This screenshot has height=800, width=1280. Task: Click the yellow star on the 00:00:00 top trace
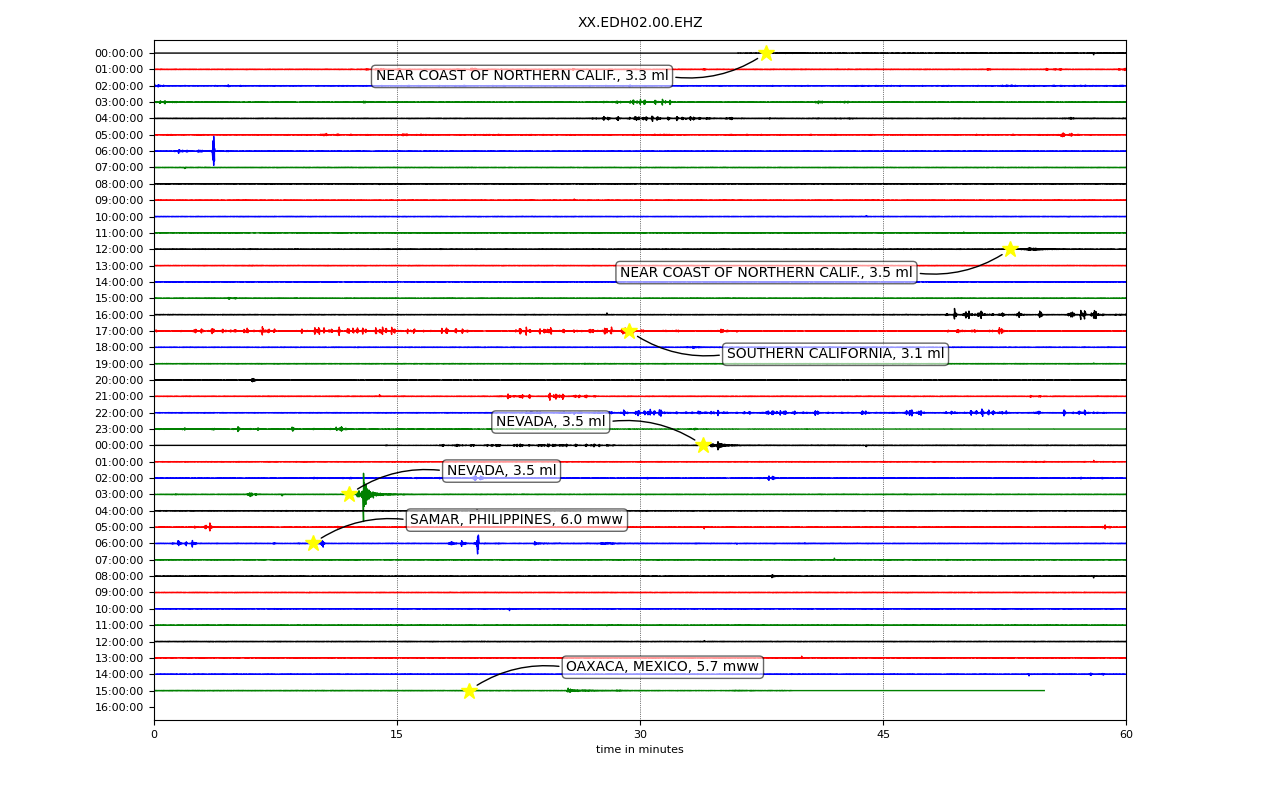coord(766,53)
